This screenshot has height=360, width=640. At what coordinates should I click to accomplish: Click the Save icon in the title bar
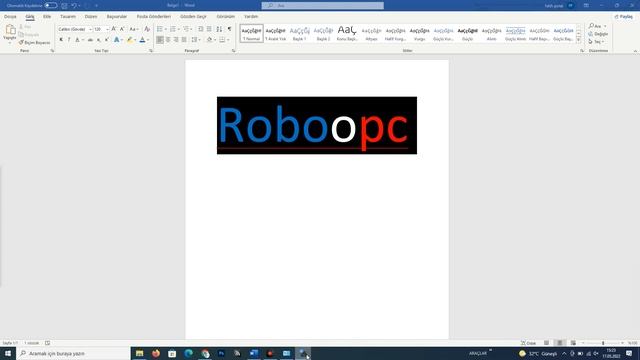tap(64, 6)
